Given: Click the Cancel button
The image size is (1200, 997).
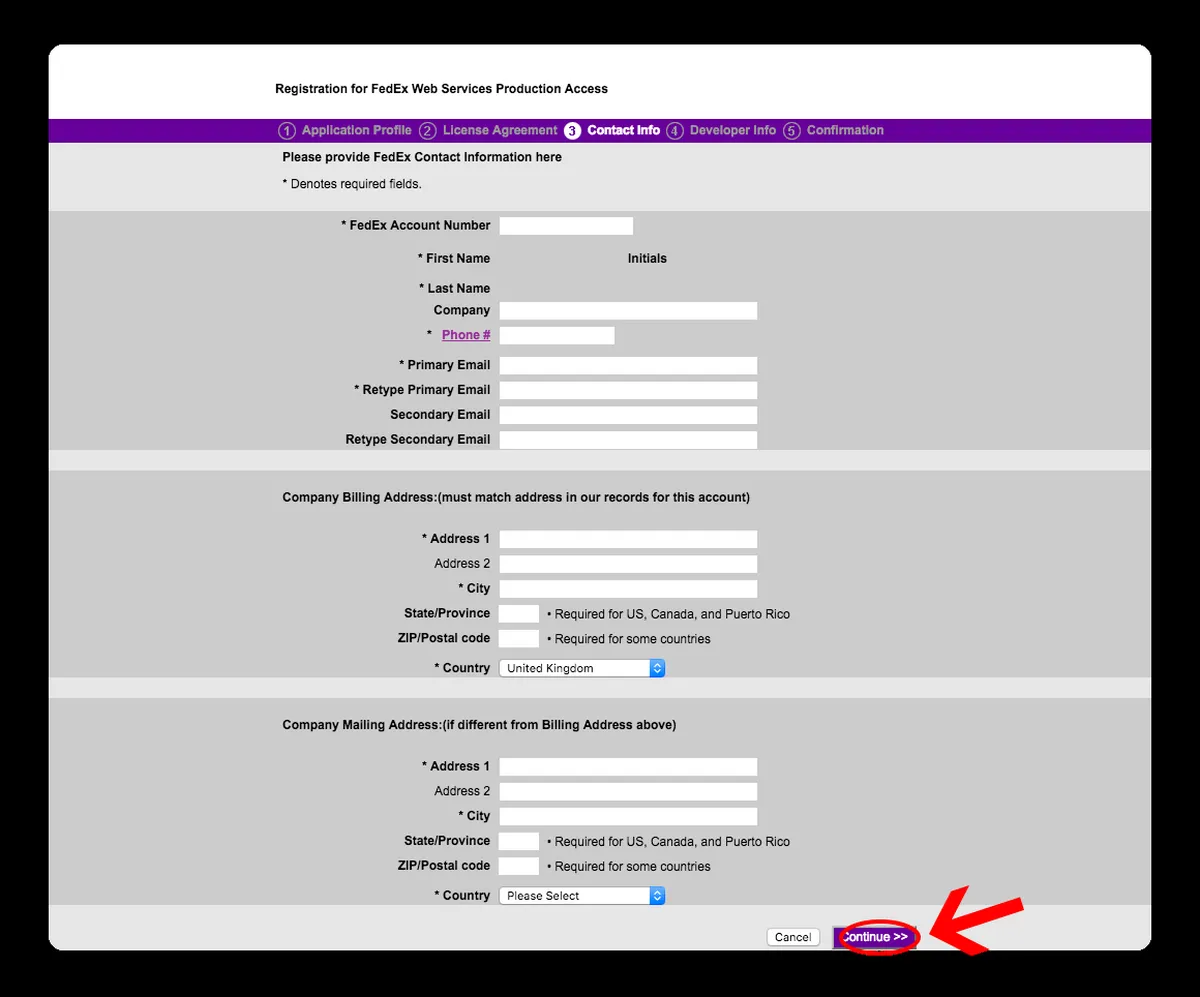Looking at the screenshot, I should point(793,937).
